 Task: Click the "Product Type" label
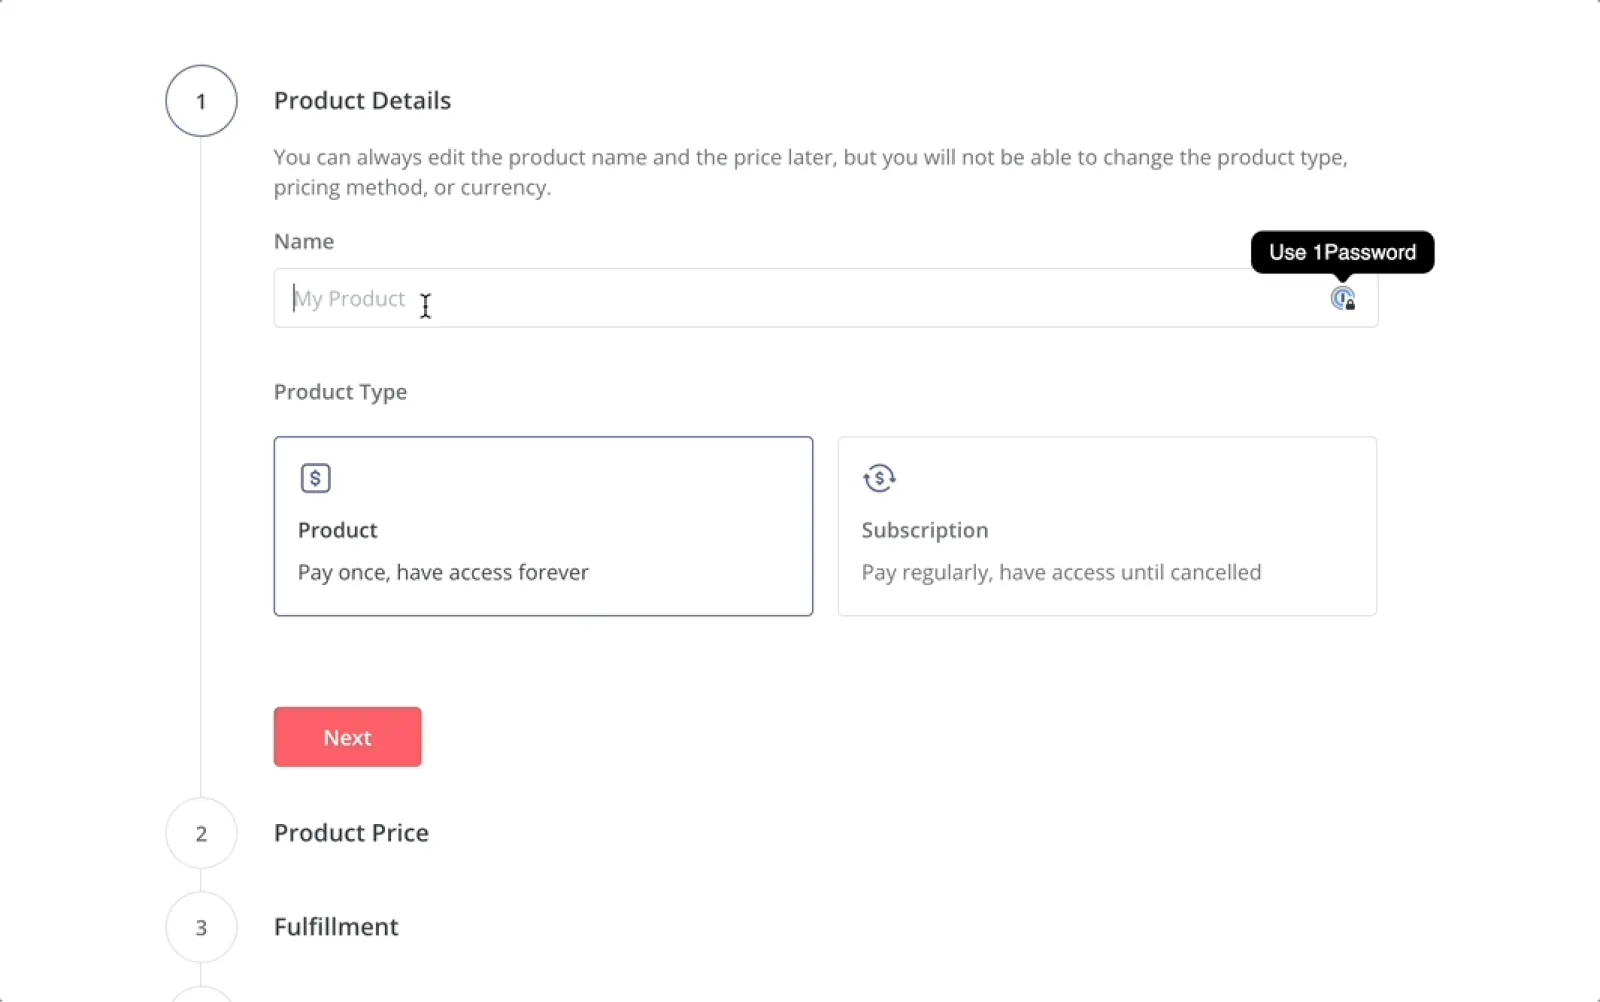coord(340,392)
